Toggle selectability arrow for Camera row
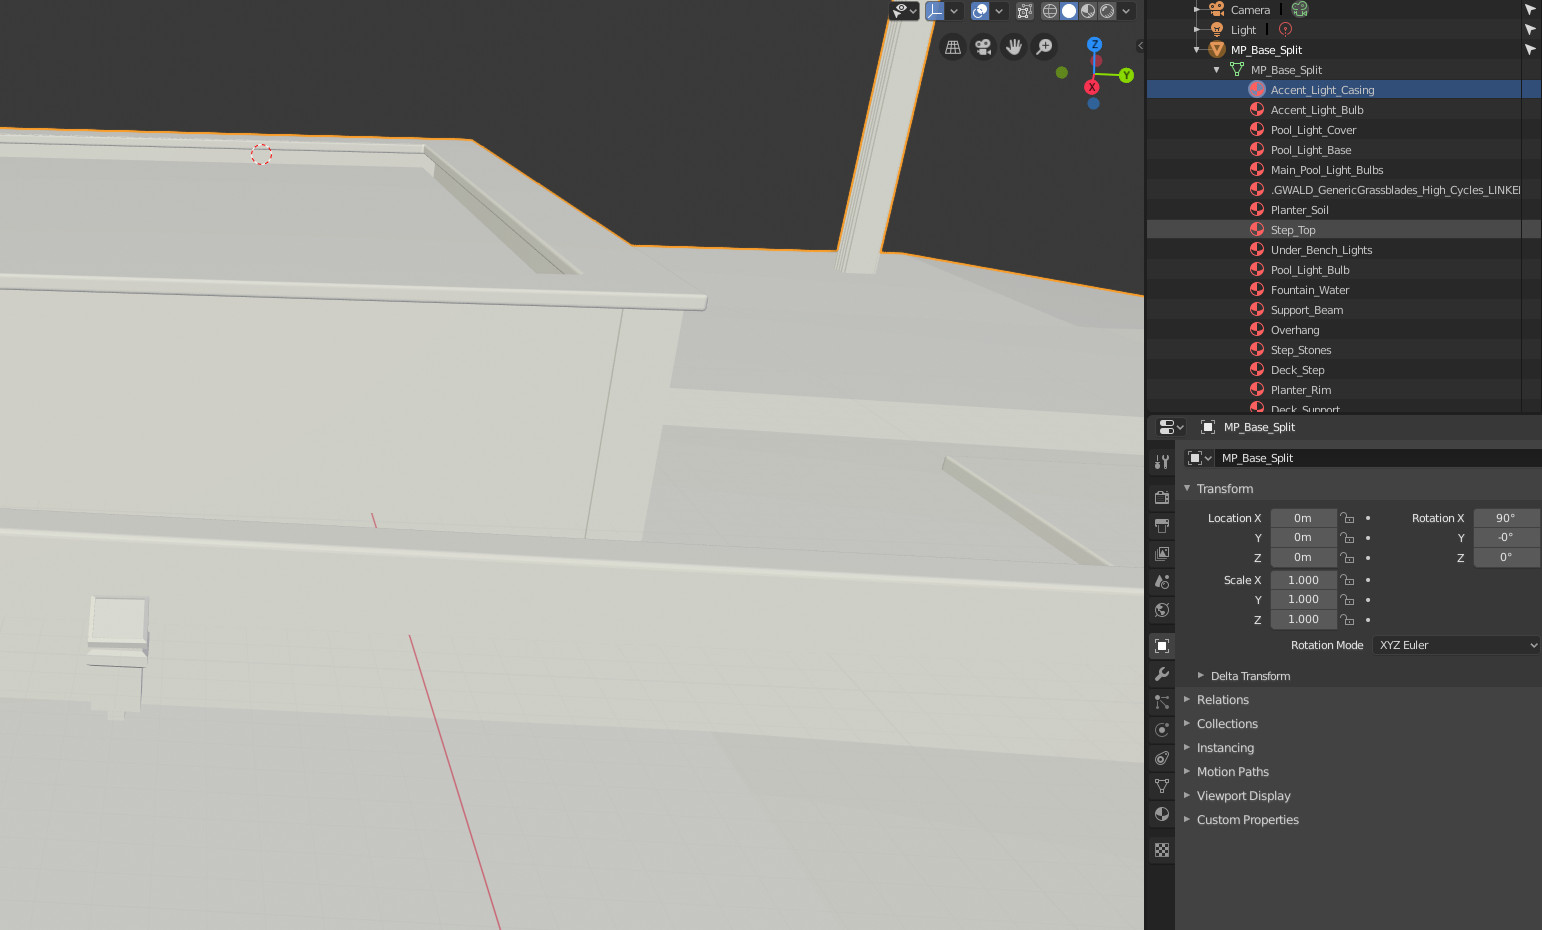The height and width of the screenshot is (930, 1542). (1530, 9)
